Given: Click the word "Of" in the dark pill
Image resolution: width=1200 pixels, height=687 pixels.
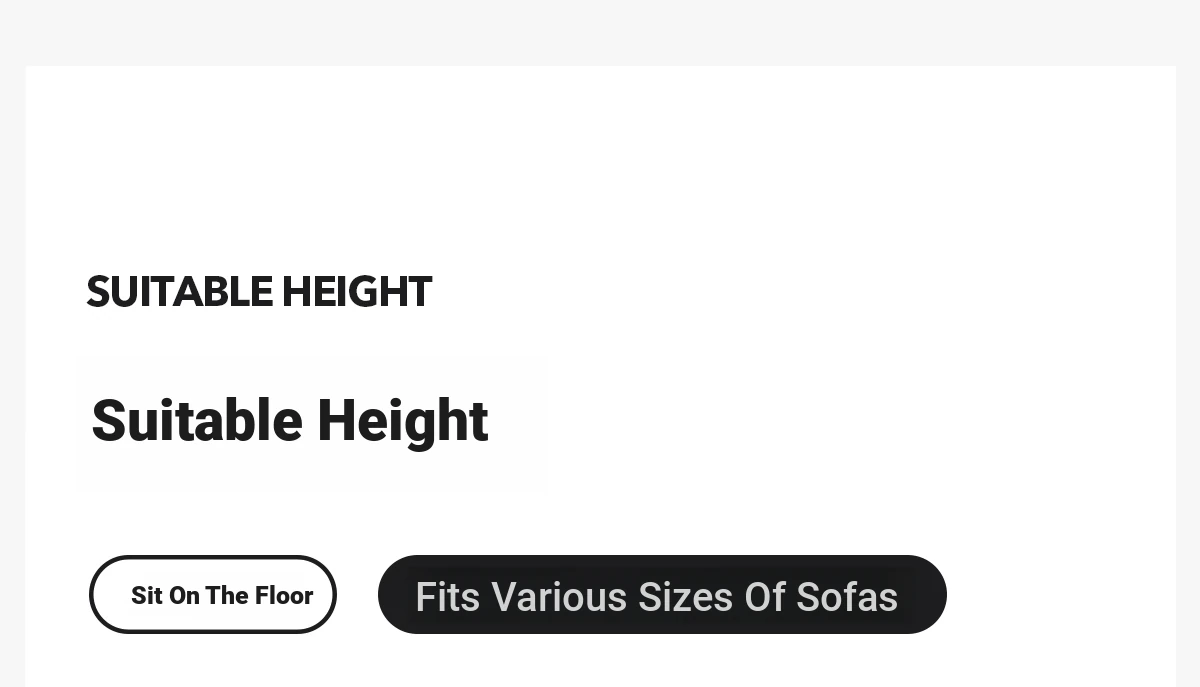Looking at the screenshot, I should 765,597.
